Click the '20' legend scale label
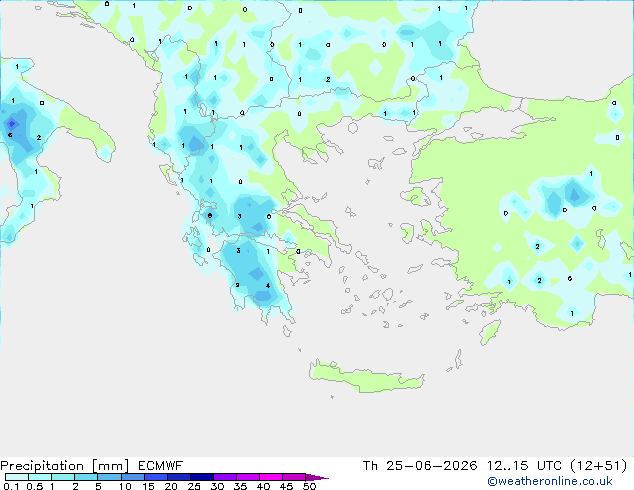 coord(171,486)
